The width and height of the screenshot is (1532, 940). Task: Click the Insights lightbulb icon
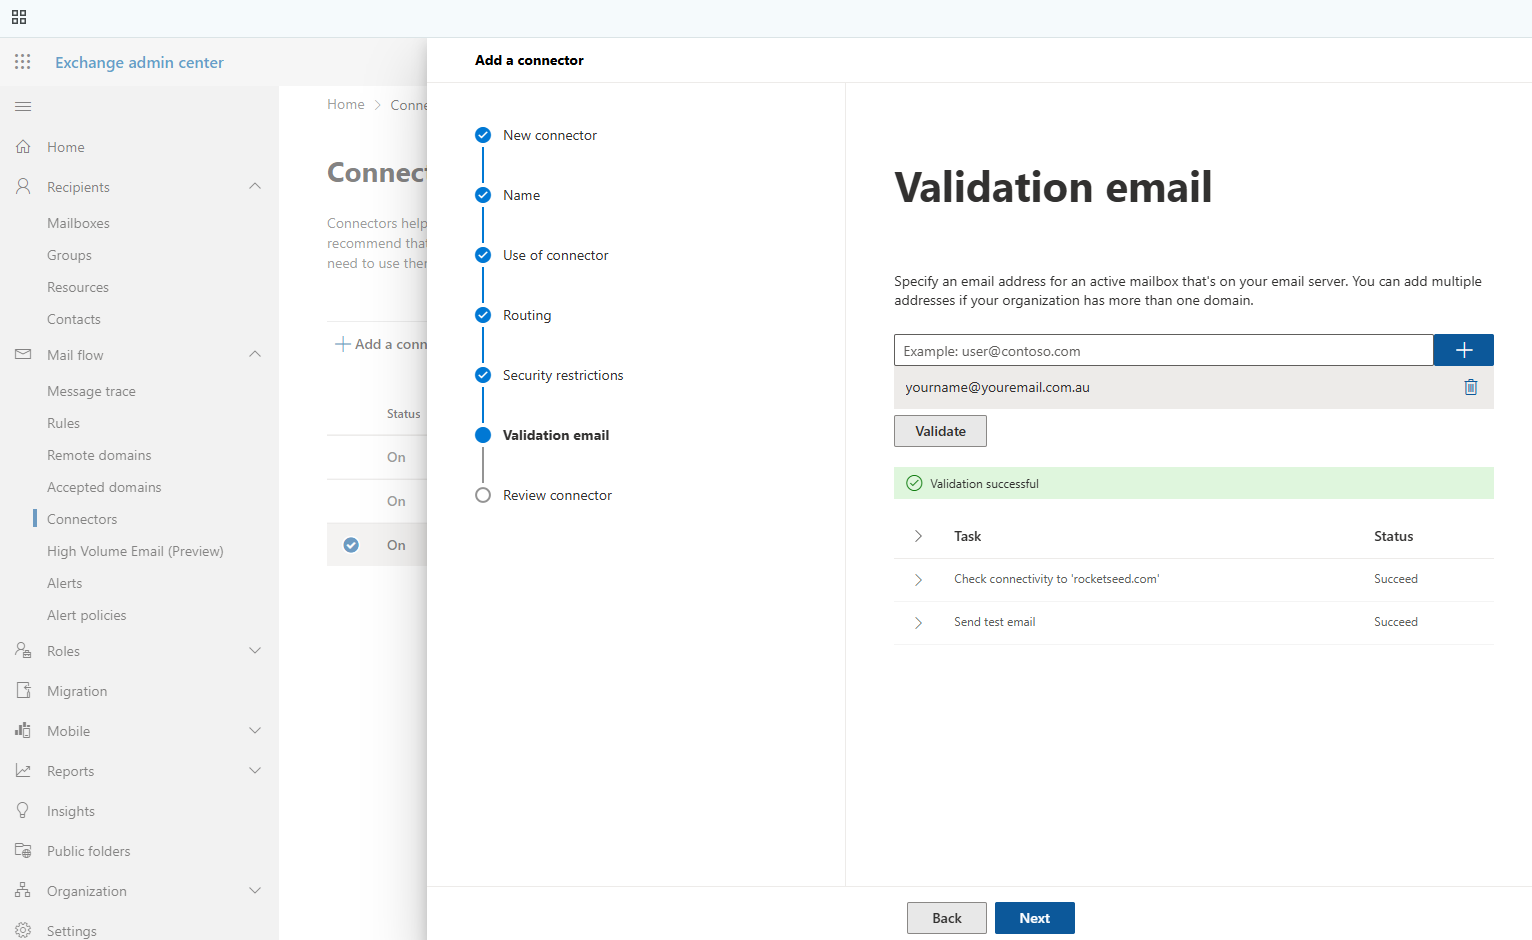(23, 811)
